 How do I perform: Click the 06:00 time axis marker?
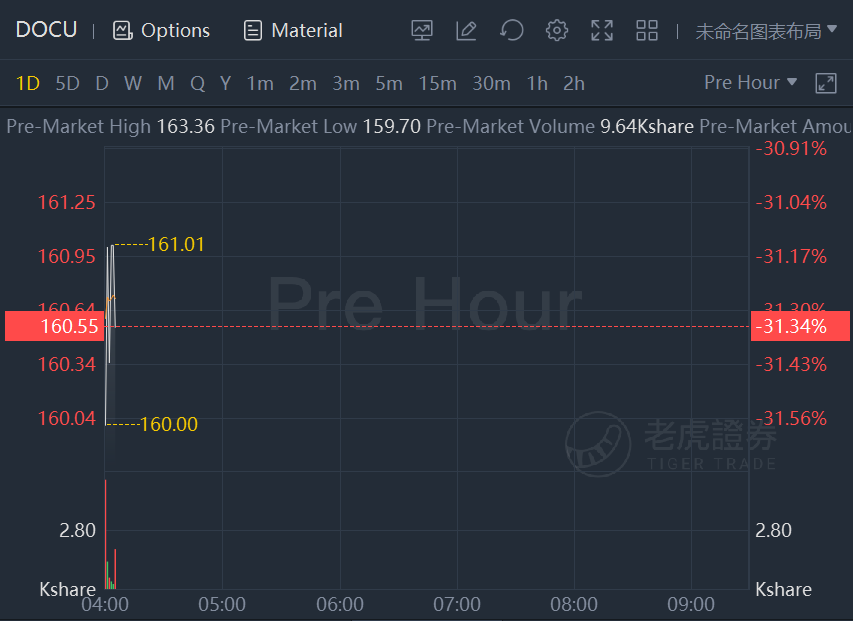tap(340, 604)
